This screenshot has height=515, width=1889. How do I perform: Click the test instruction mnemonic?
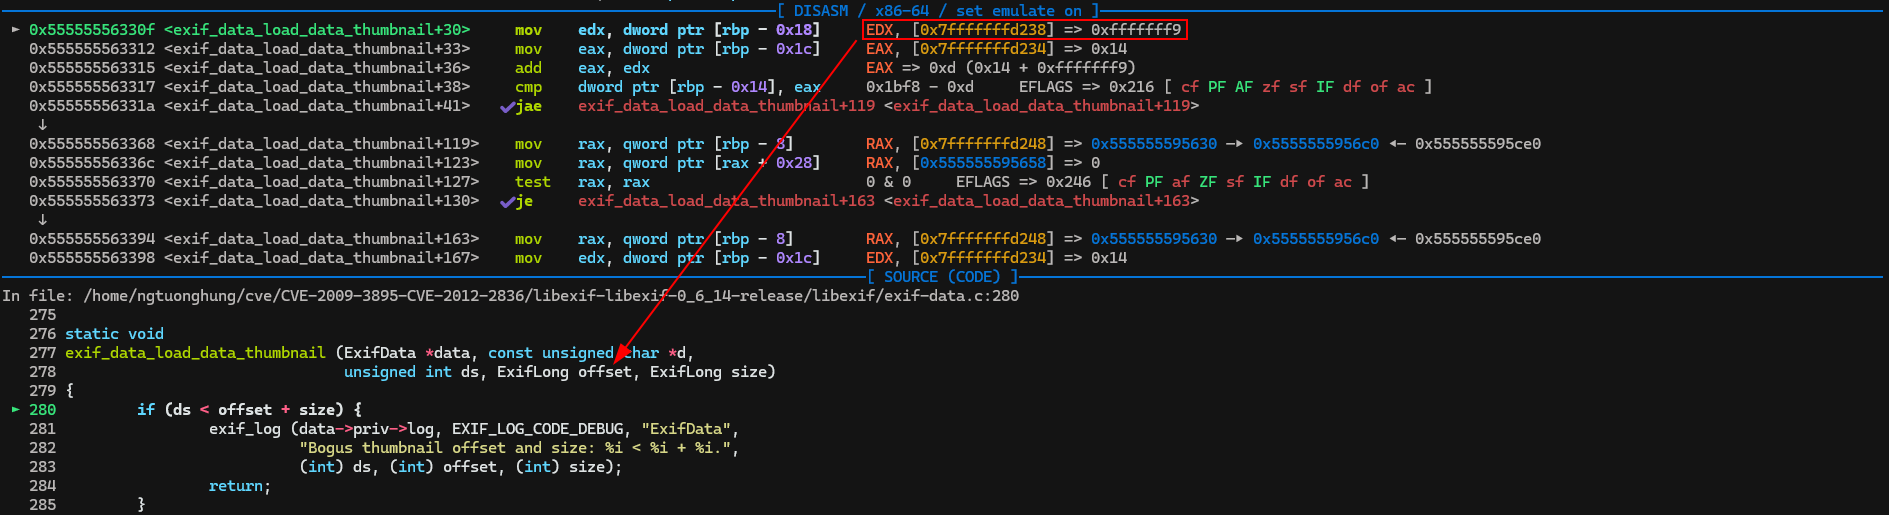click(532, 182)
